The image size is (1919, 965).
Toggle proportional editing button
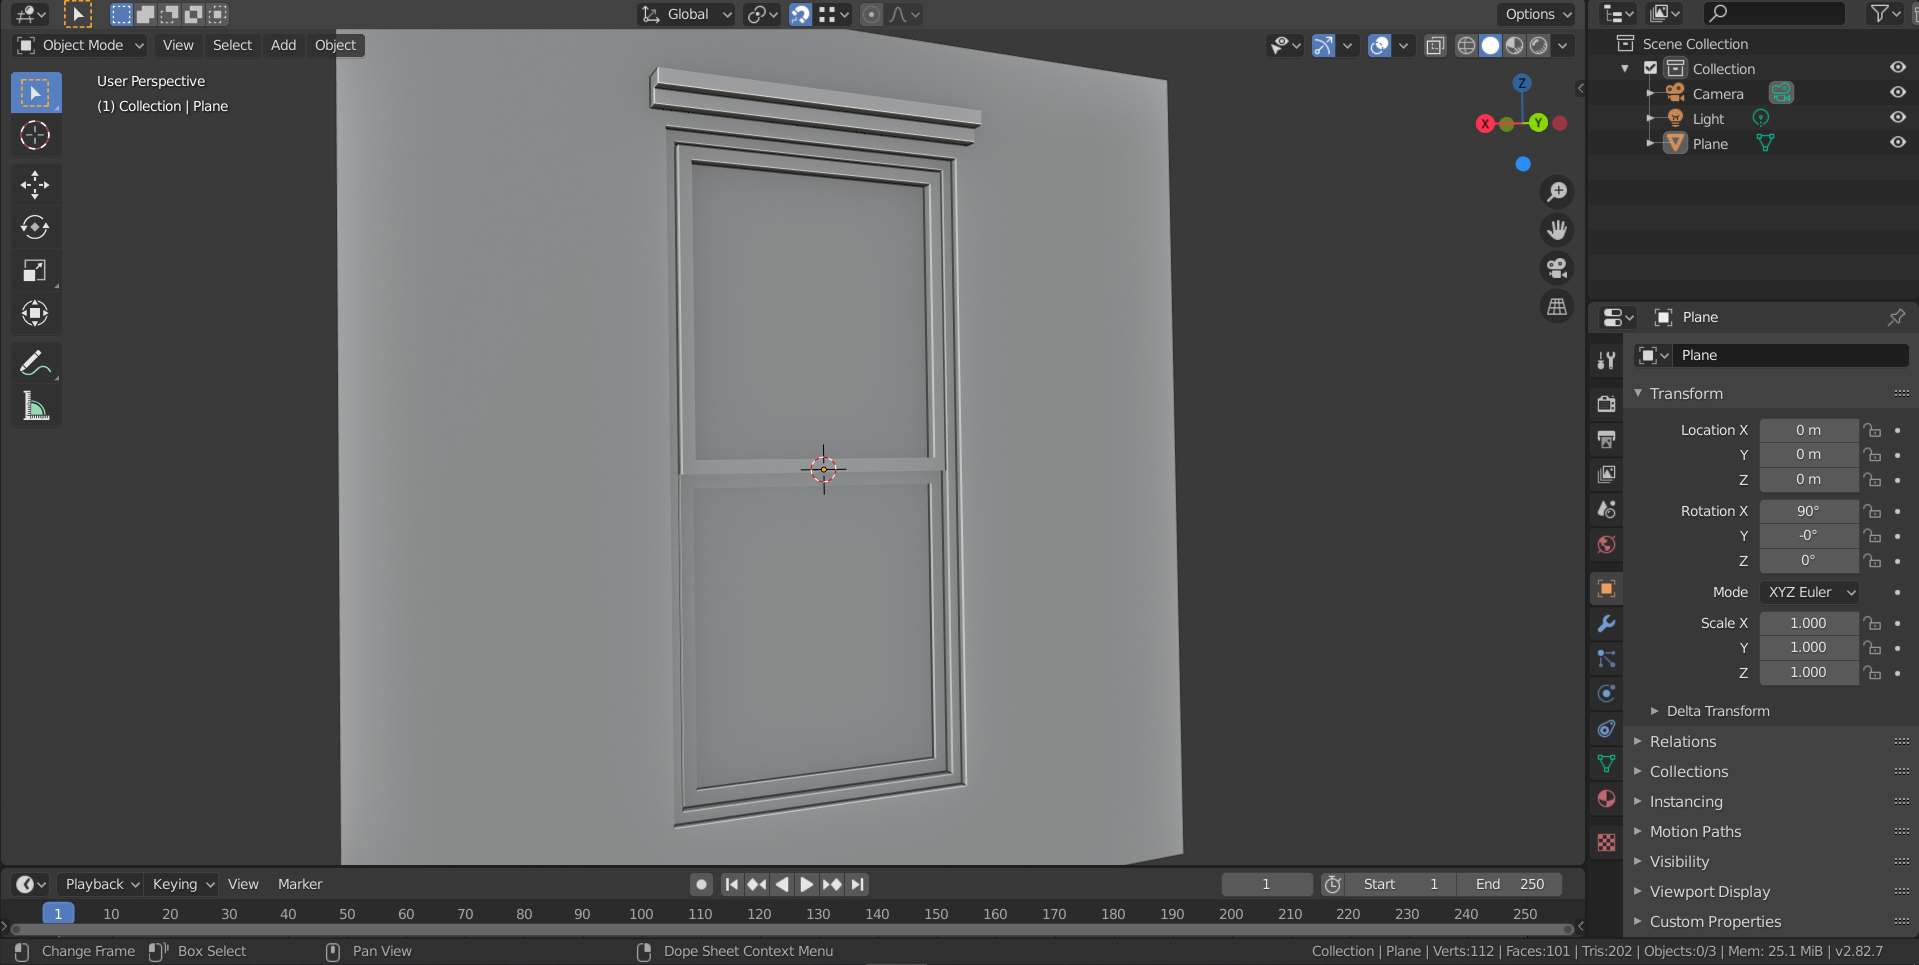tap(872, 14)
